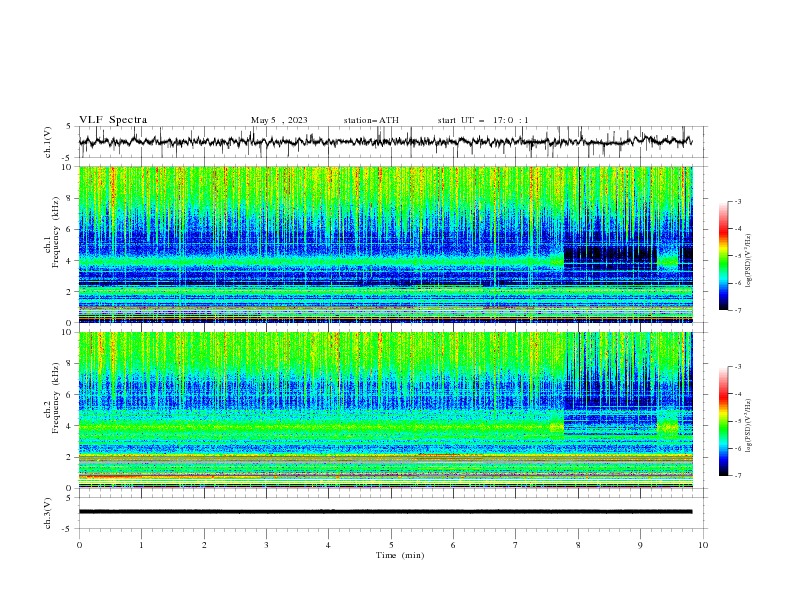Click the time axis tick label "8"
Image resolution: width=792 pixels, height=612 pixels.
pyautogui.click(x=578, y=545)
